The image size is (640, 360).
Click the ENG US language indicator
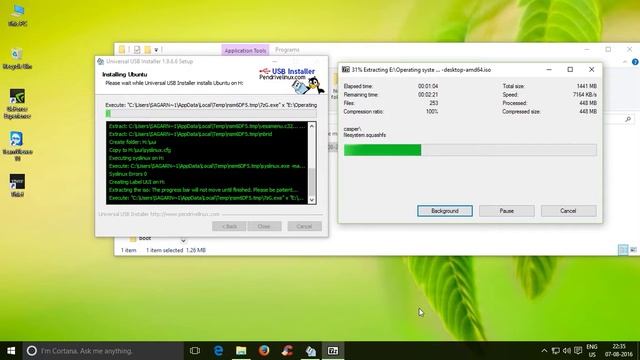(x=592, y=351)
